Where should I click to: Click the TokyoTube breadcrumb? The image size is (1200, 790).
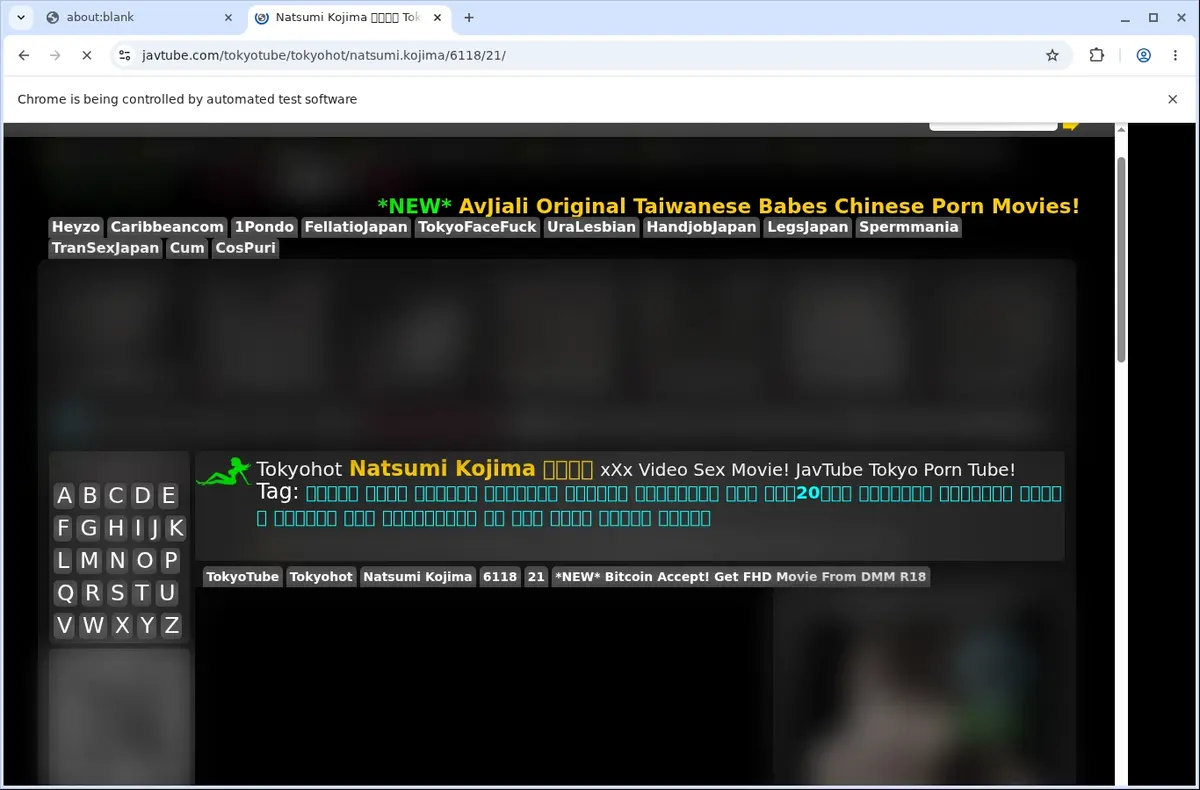242,577
